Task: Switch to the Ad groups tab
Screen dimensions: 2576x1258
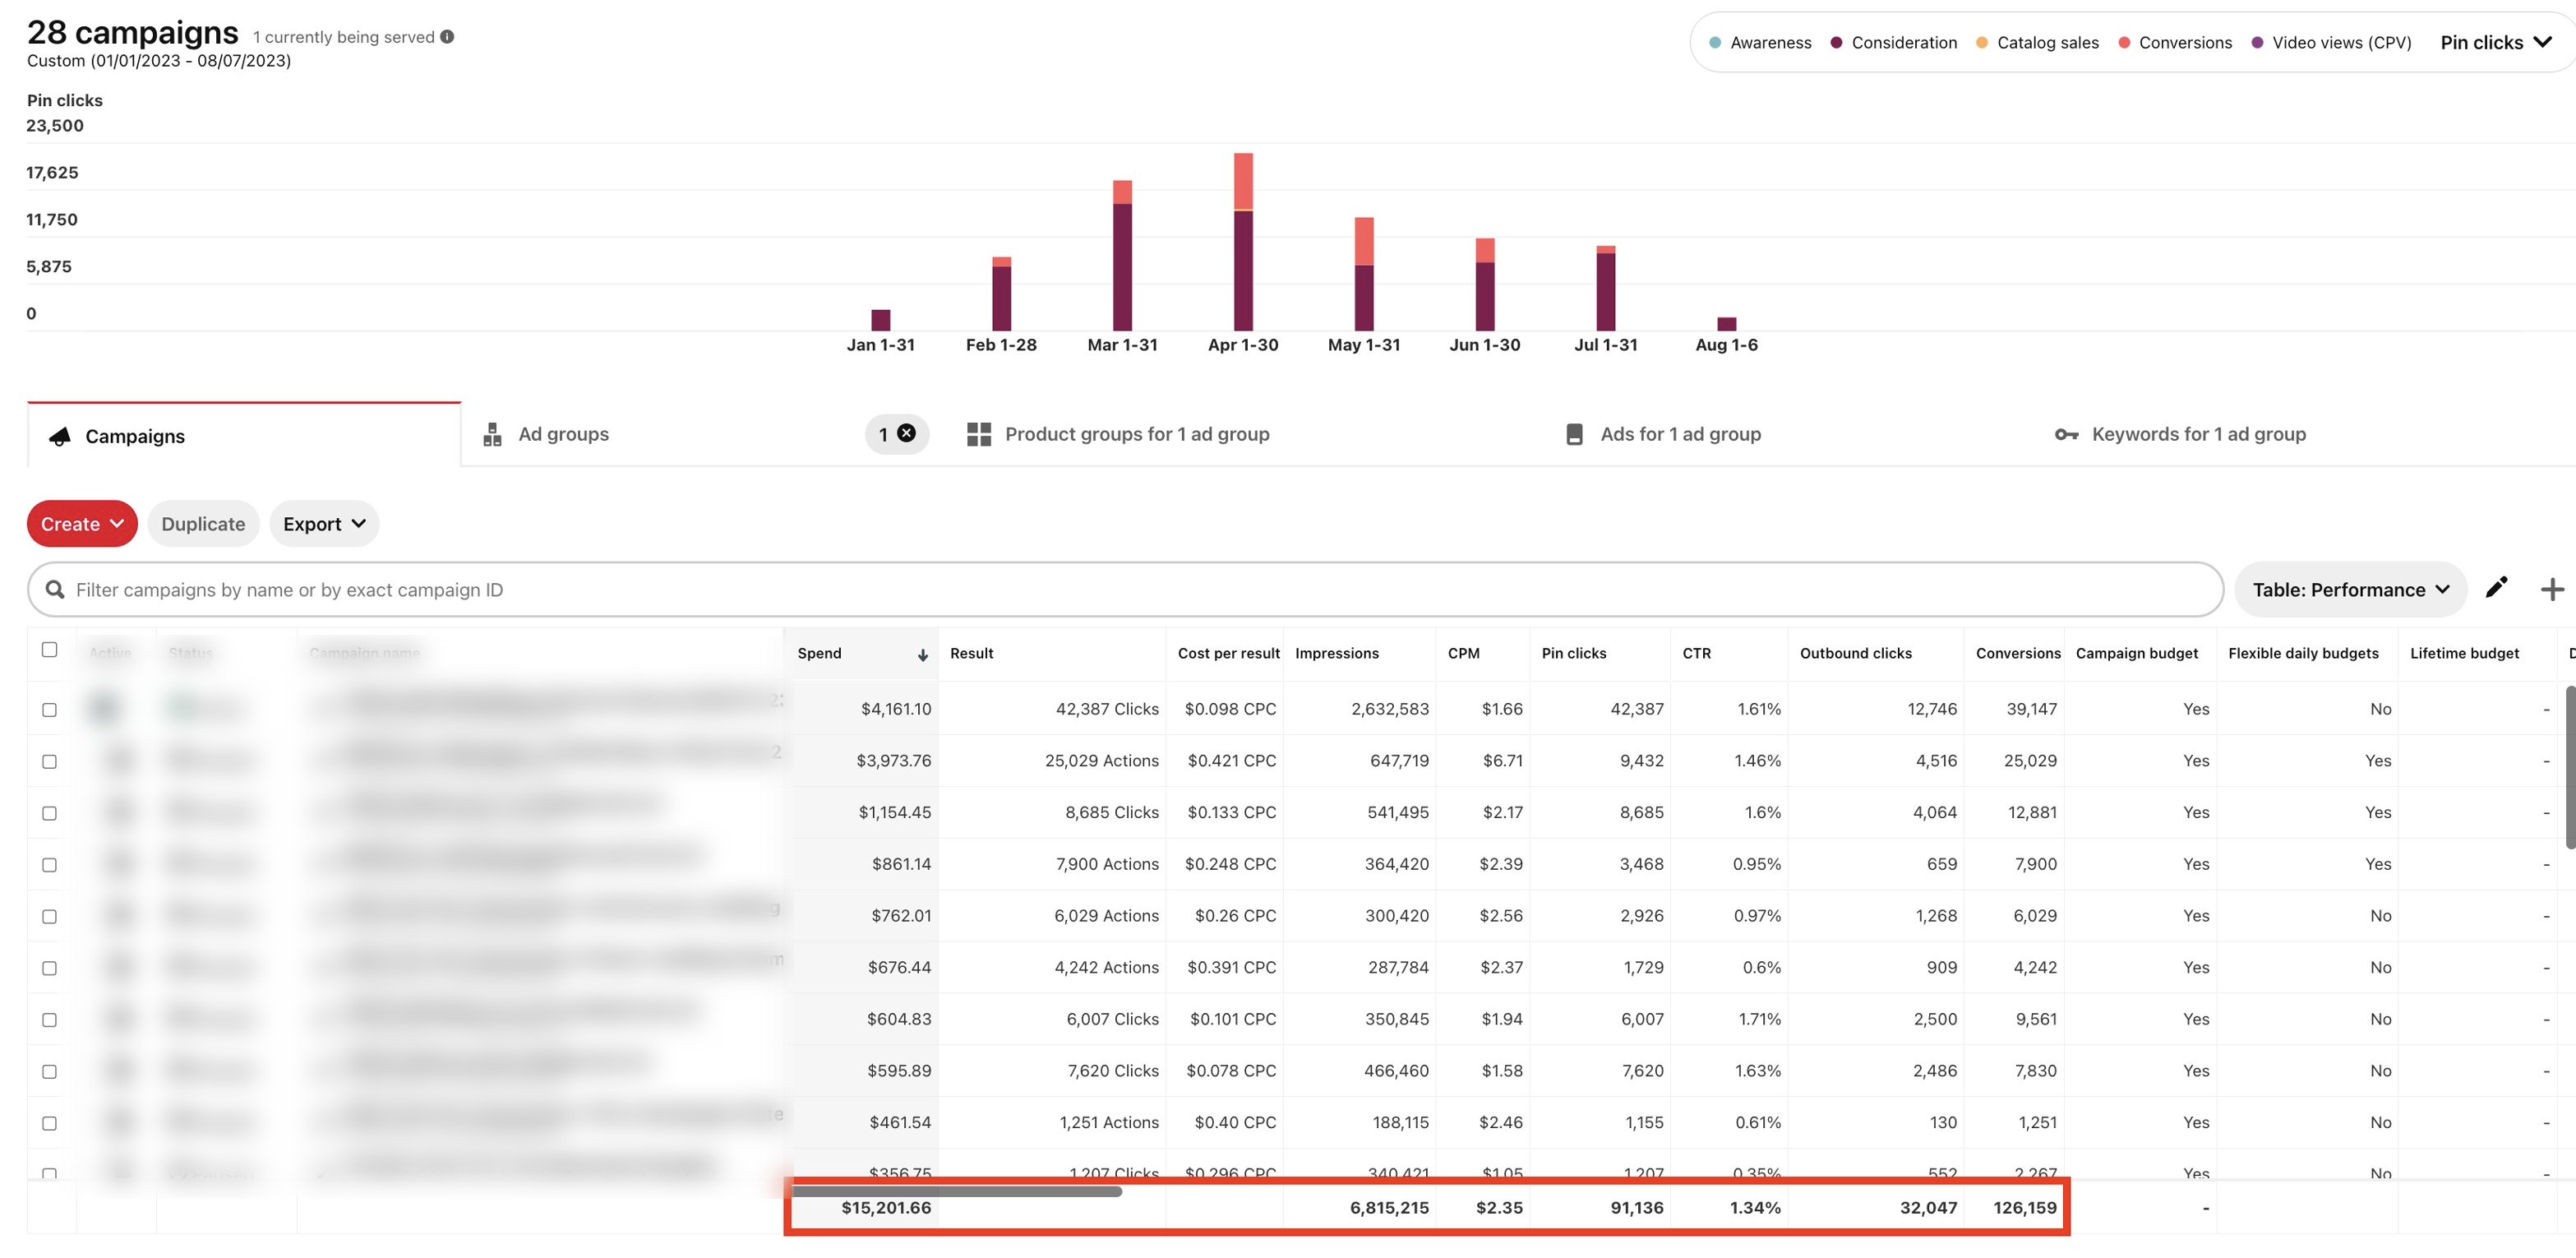Action: click(563, 434)
